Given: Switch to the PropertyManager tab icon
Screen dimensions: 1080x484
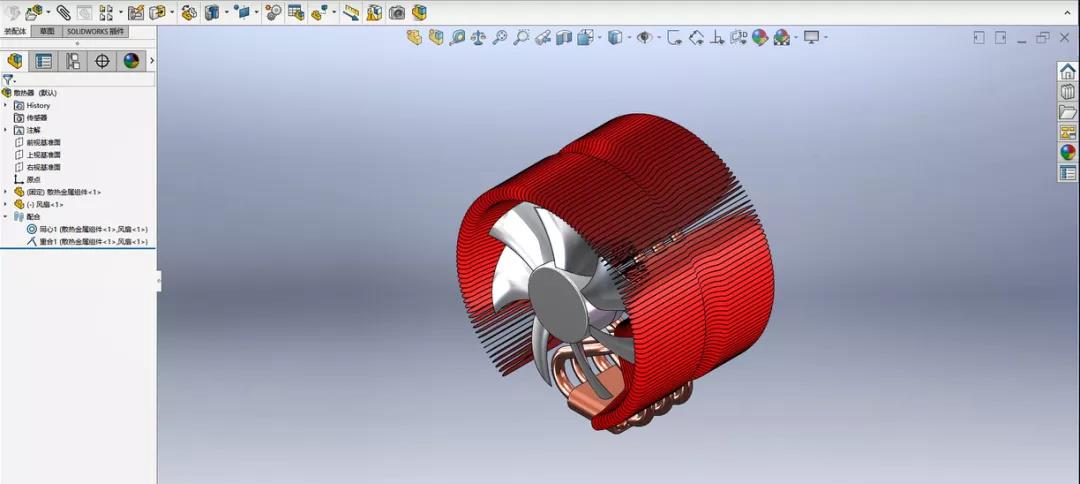Looking at the screenshot, I should tap(44, 61).
